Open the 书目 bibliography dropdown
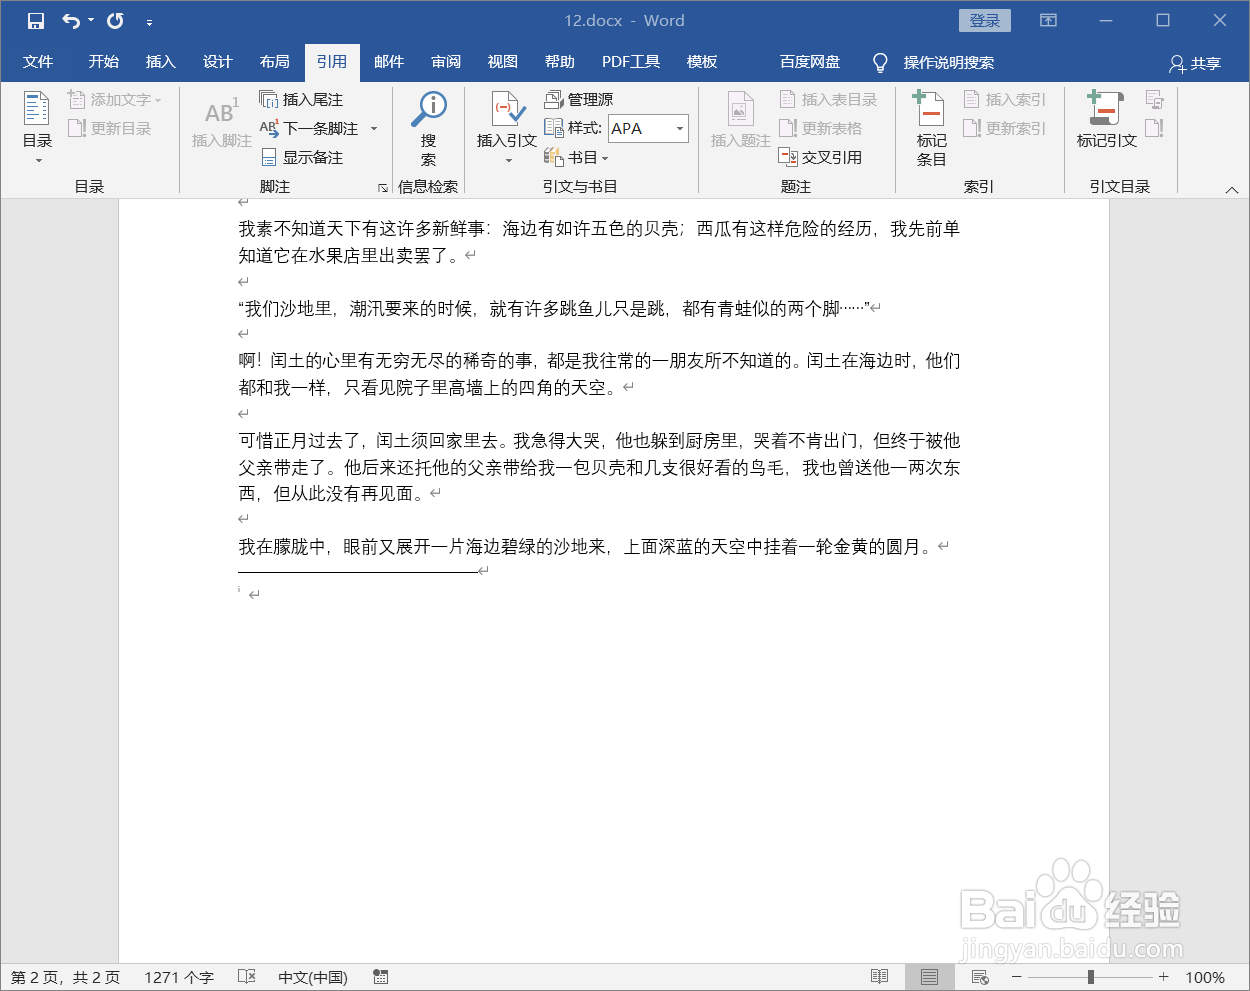The height and width of the screenshot is (991, 1250). [576, 157]
